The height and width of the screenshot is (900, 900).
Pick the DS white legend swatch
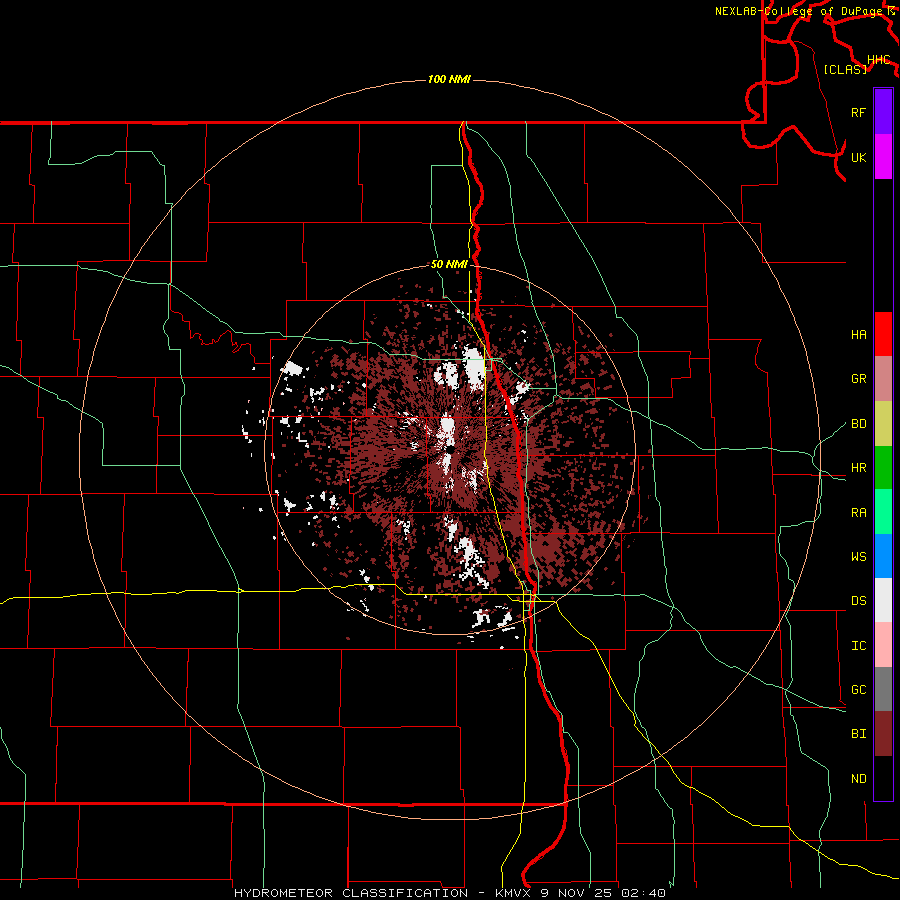point(883,600)
